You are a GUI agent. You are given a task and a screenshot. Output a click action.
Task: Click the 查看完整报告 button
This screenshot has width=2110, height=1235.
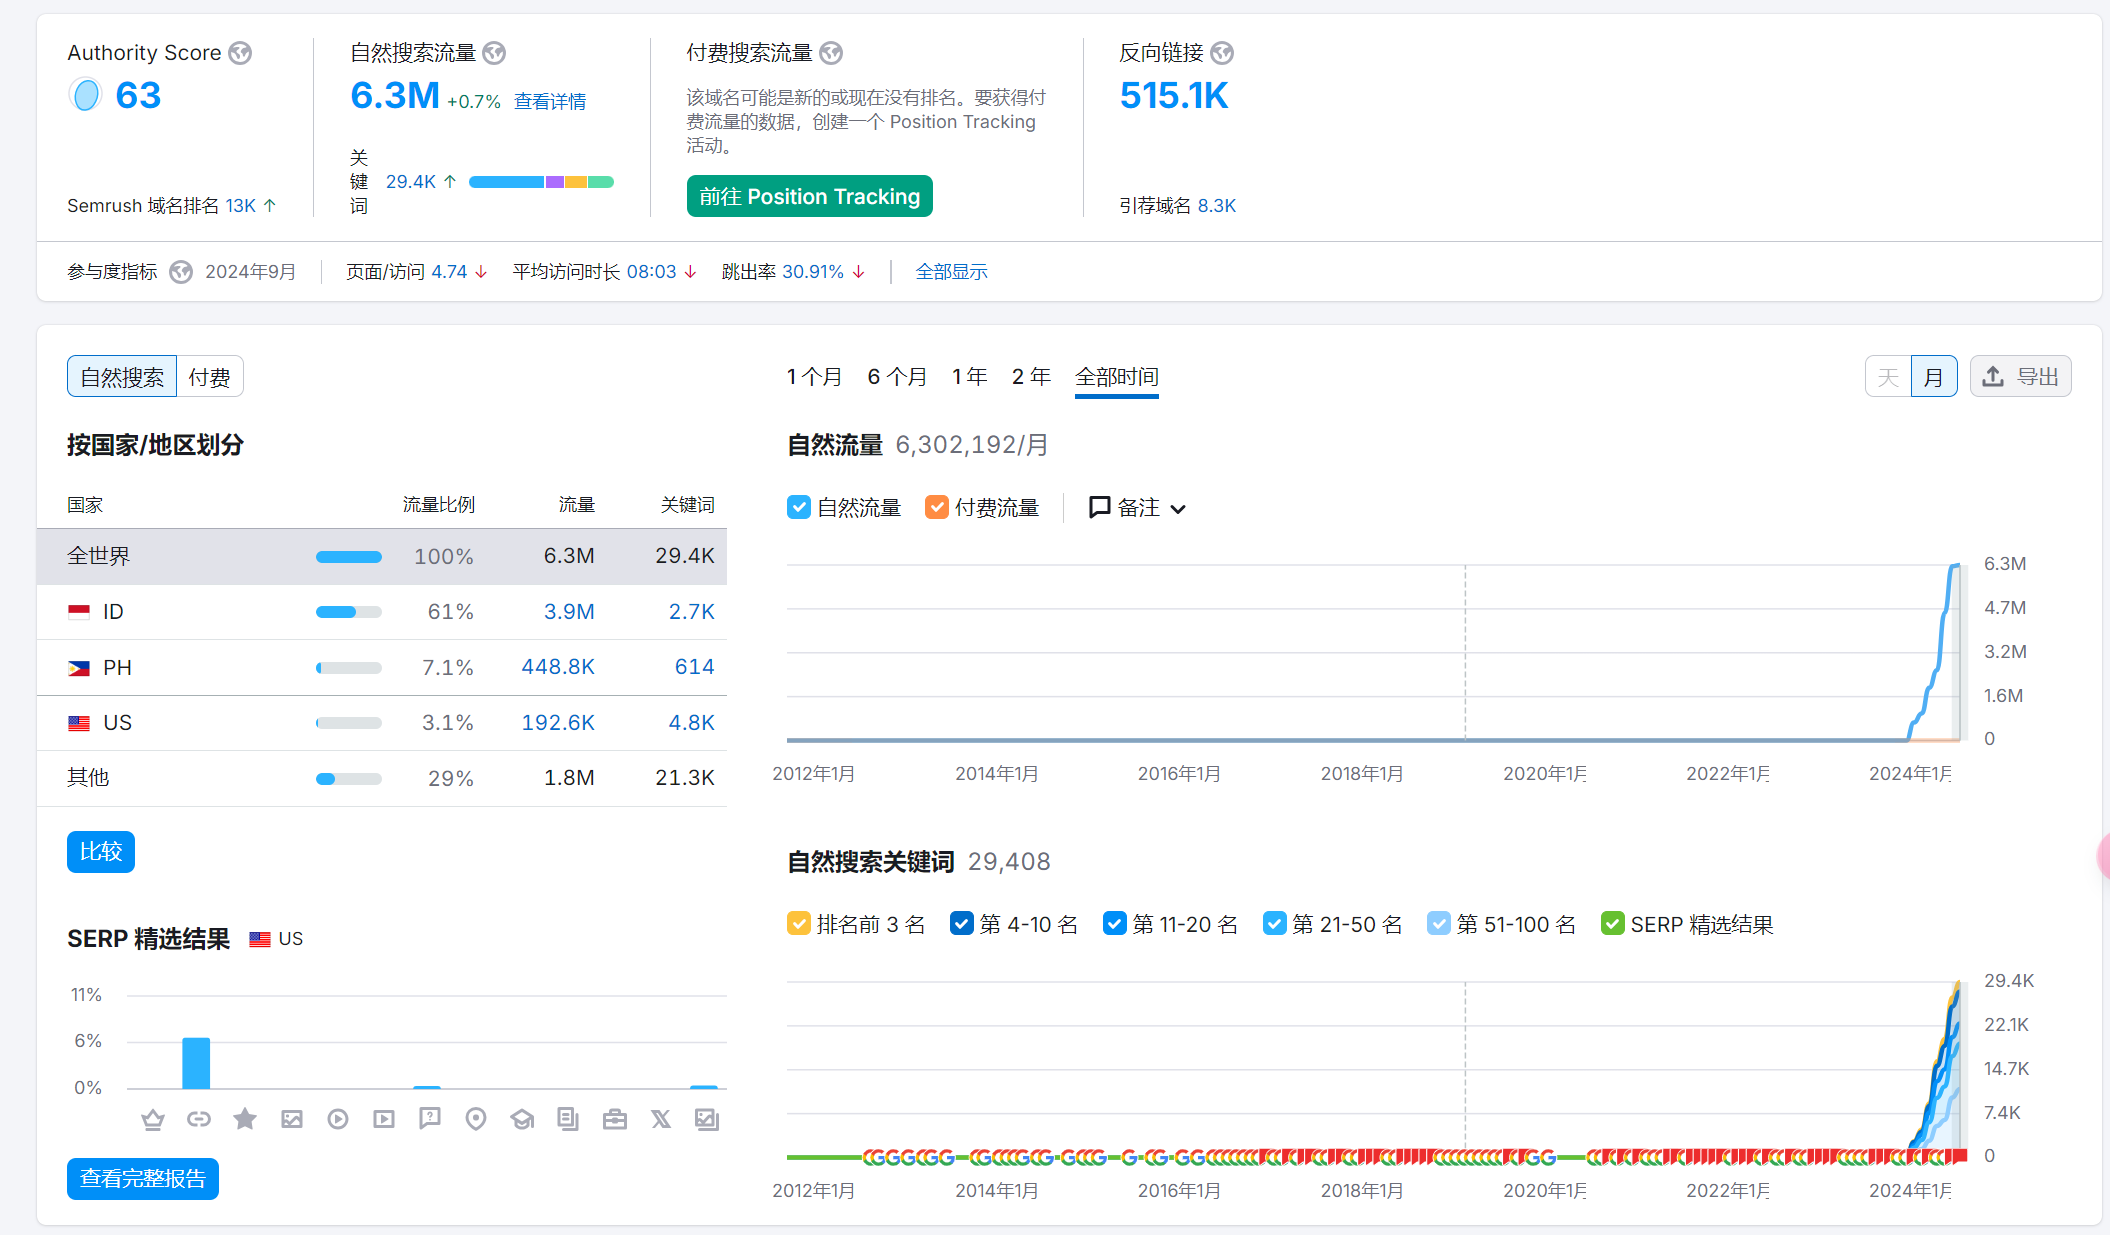143,1179
